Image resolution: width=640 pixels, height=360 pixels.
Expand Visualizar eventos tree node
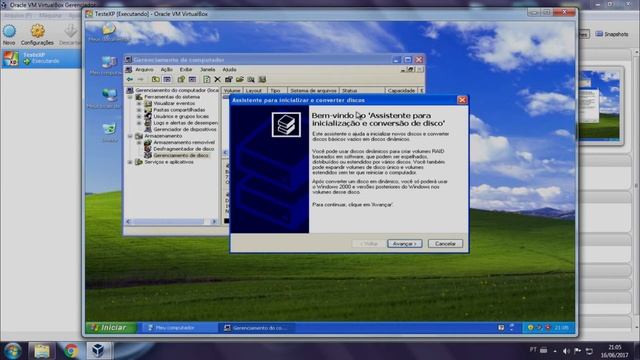139,104
